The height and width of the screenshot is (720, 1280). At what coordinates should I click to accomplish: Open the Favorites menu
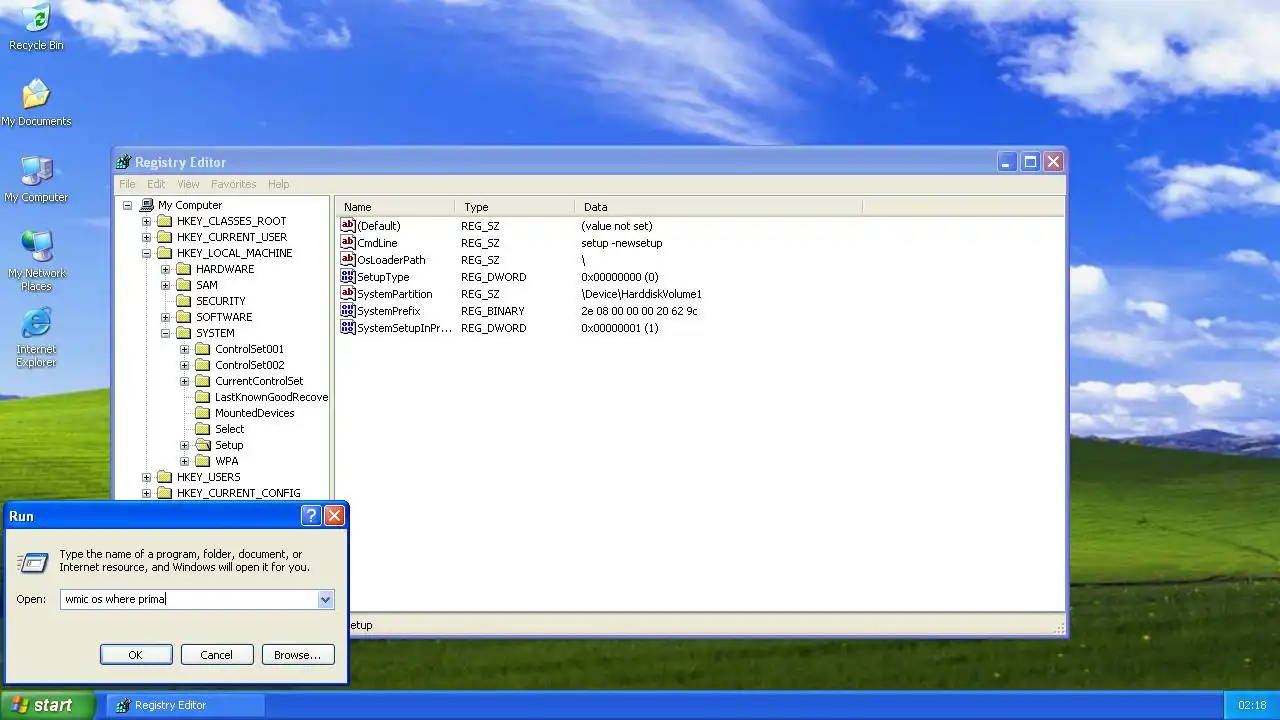coord(233,184)
